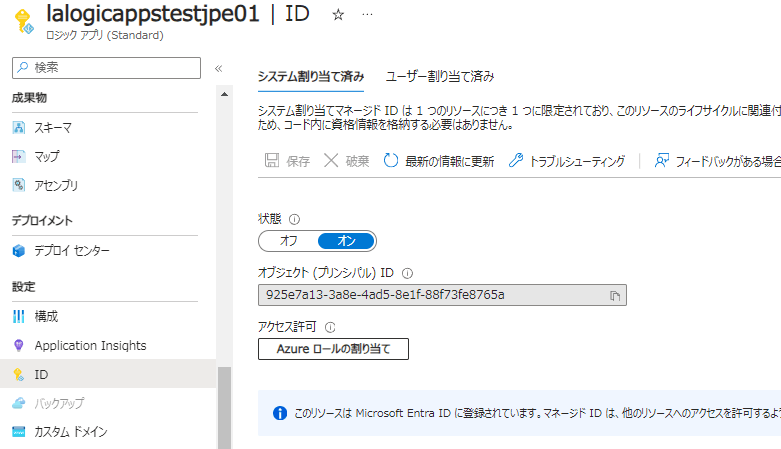Set status toggle to オフ
The image size is (781, 449).
(288, 241)
